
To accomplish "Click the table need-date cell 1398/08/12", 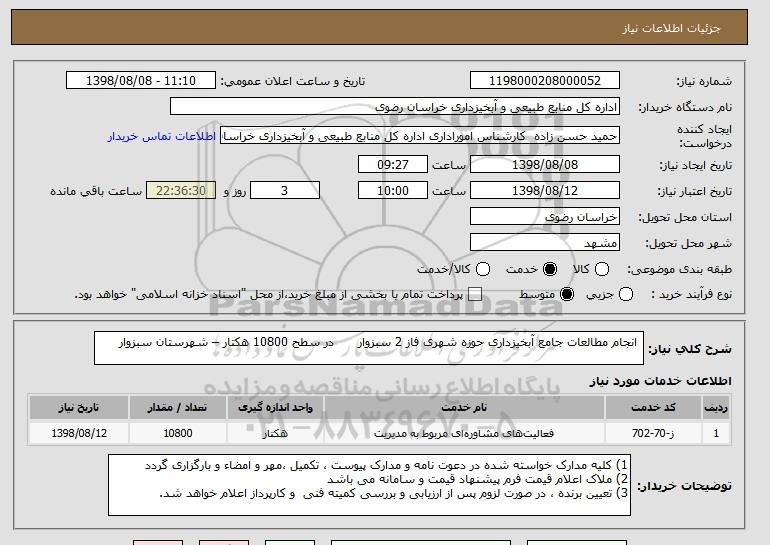I will tap(79, 433).
